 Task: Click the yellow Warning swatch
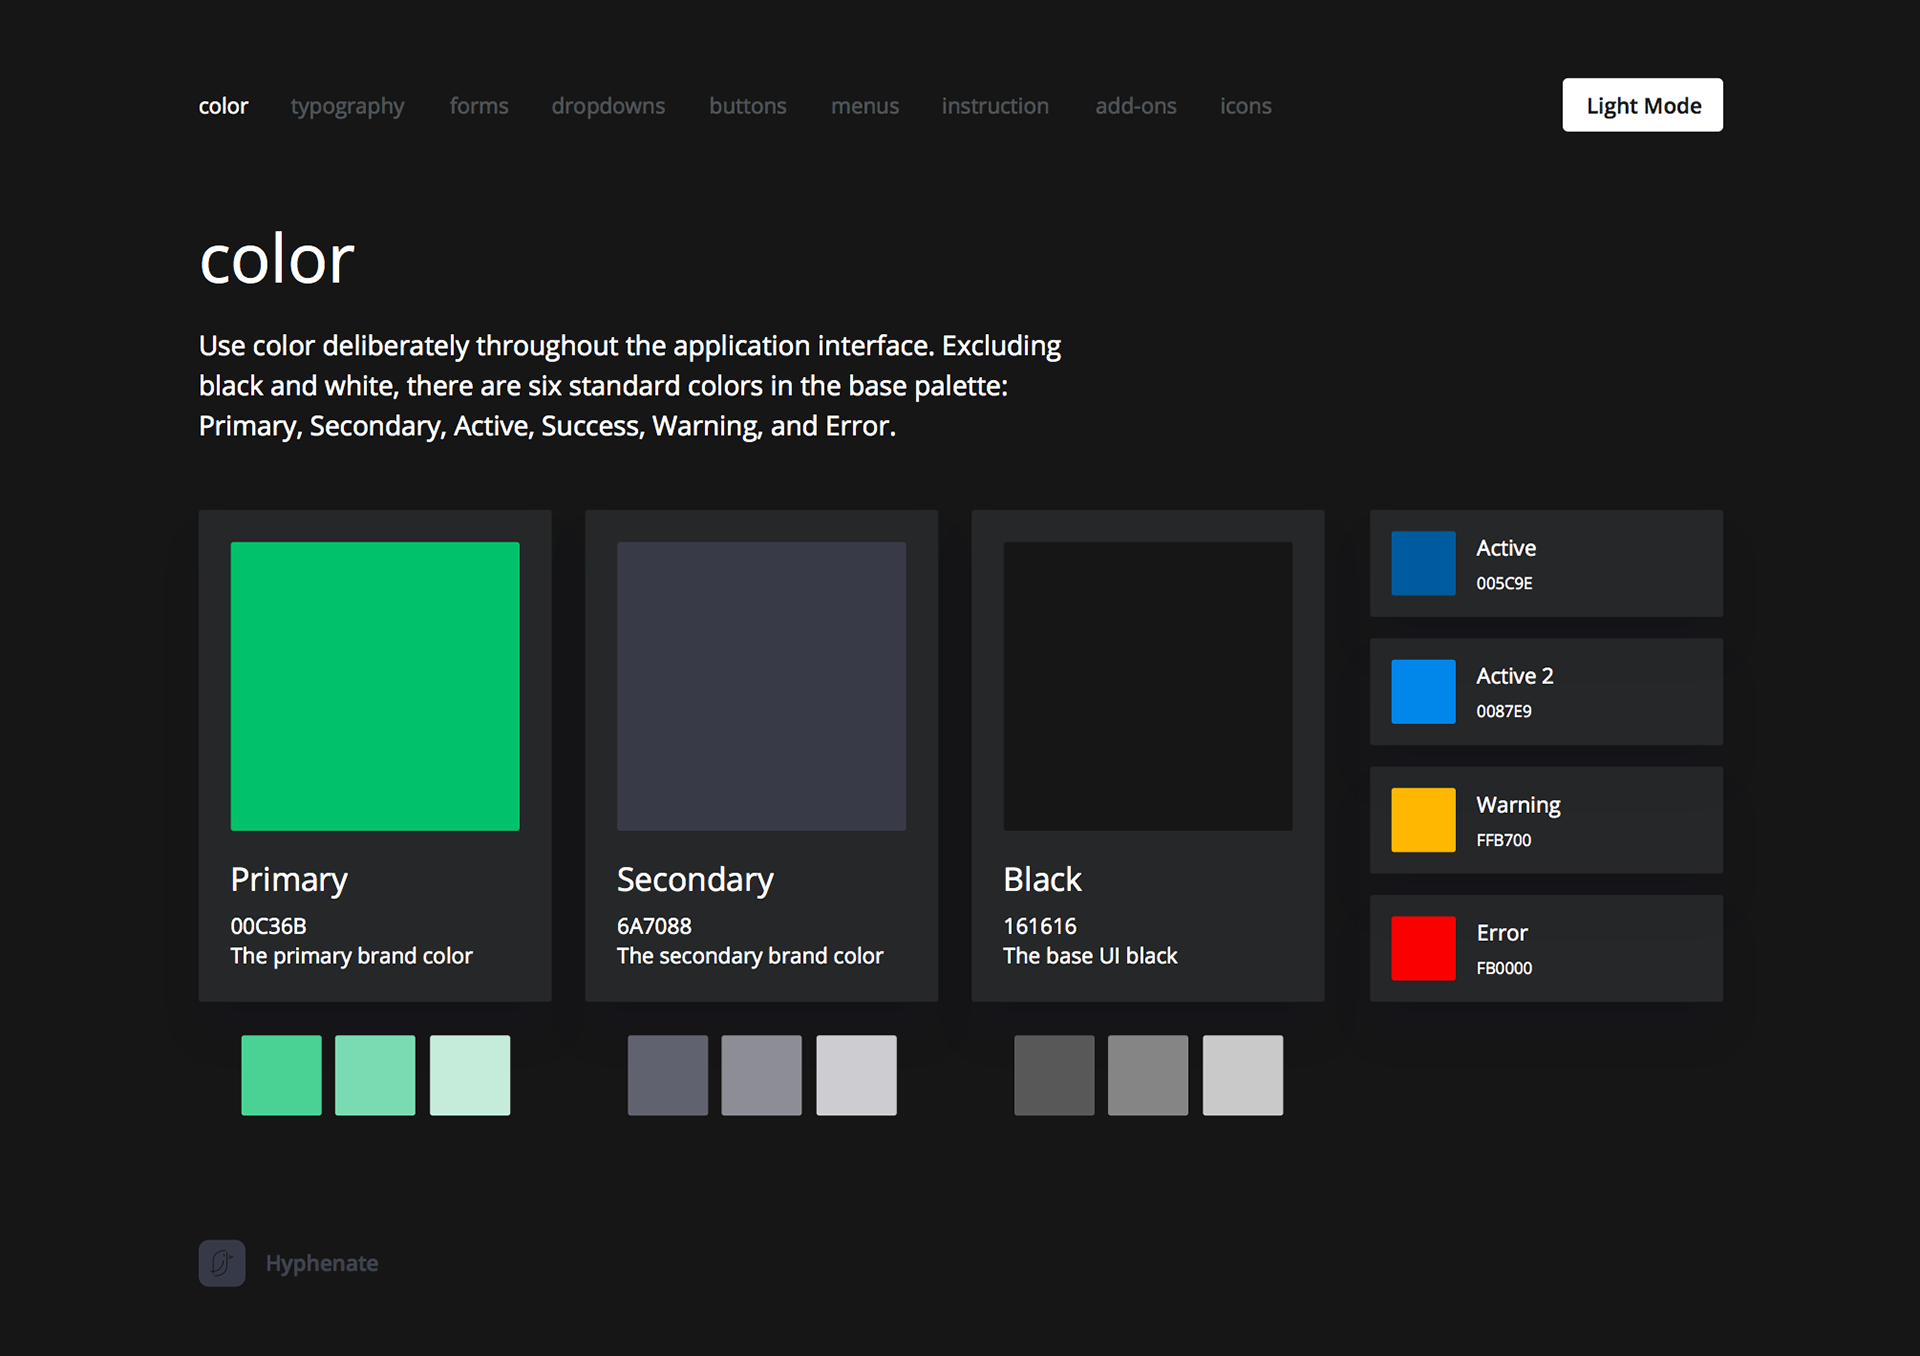(1423, 820)
